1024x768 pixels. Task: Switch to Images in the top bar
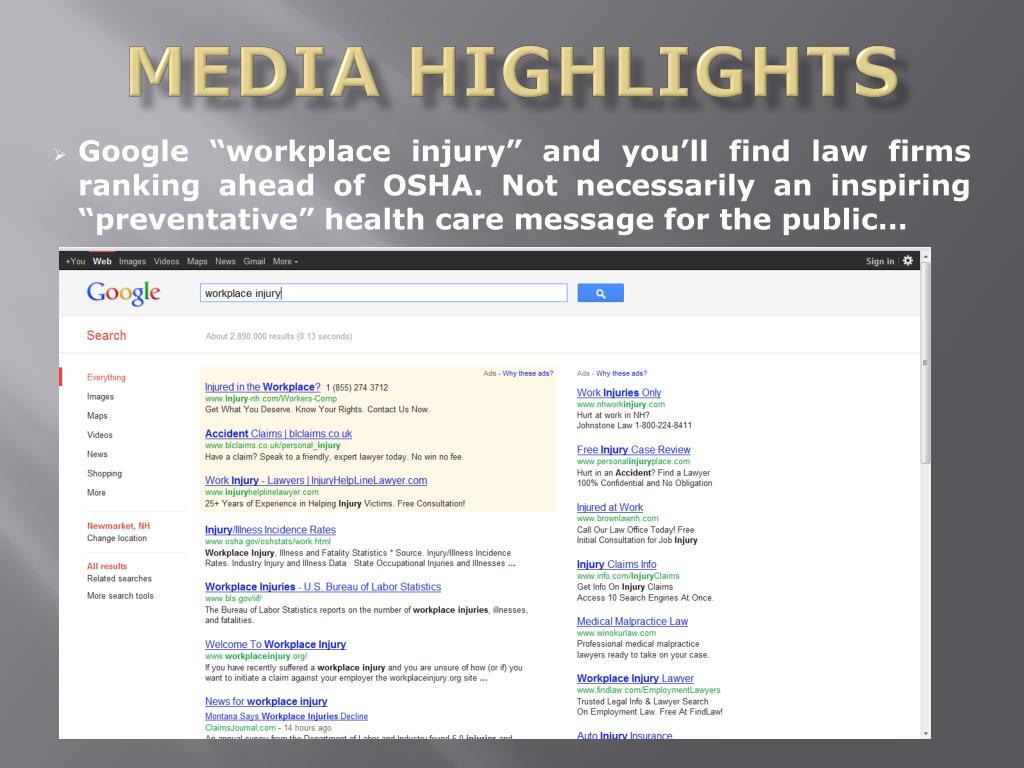tap(133, 261)
